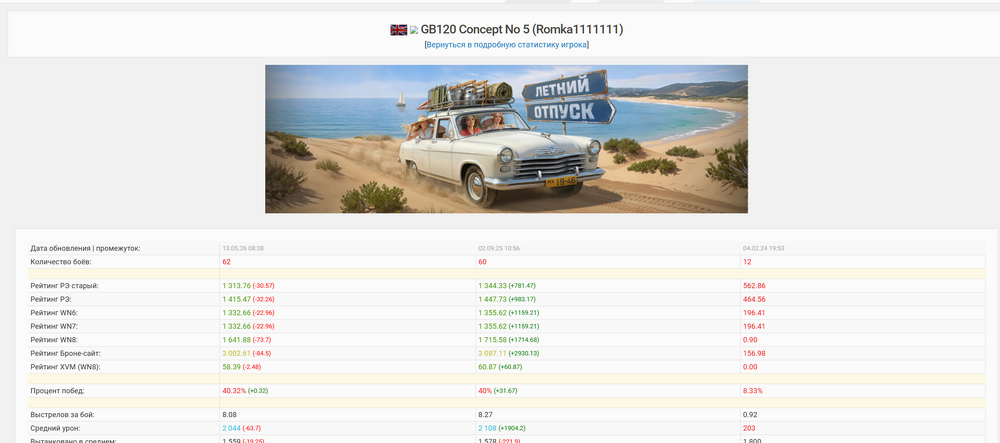The width and height of the screenshot is (1000, 443).
Task: Select the 'Рейтинг XVM (WN8):' row label
Action: tap(66, 367)
